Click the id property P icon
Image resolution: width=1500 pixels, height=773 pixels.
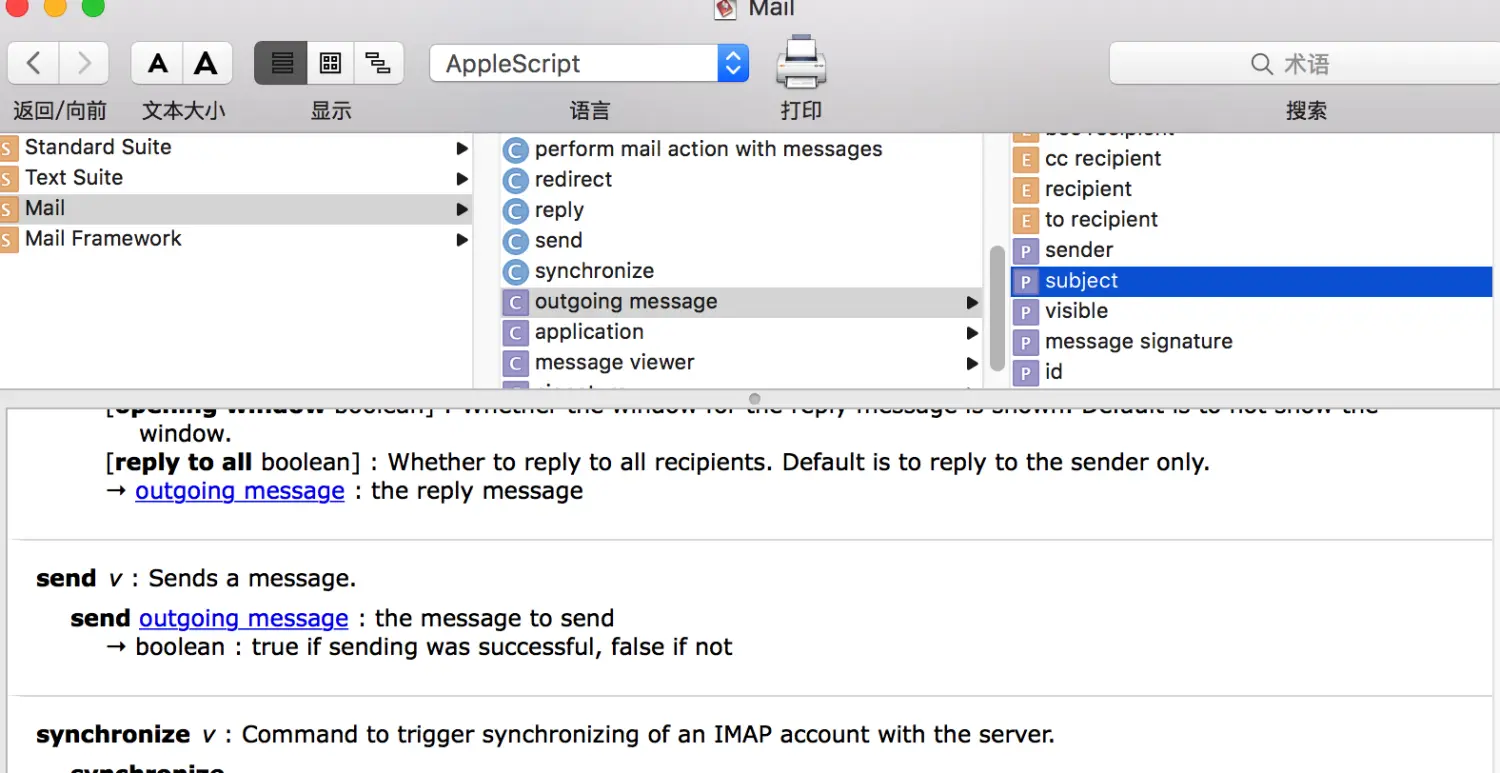coord(1025,374)
